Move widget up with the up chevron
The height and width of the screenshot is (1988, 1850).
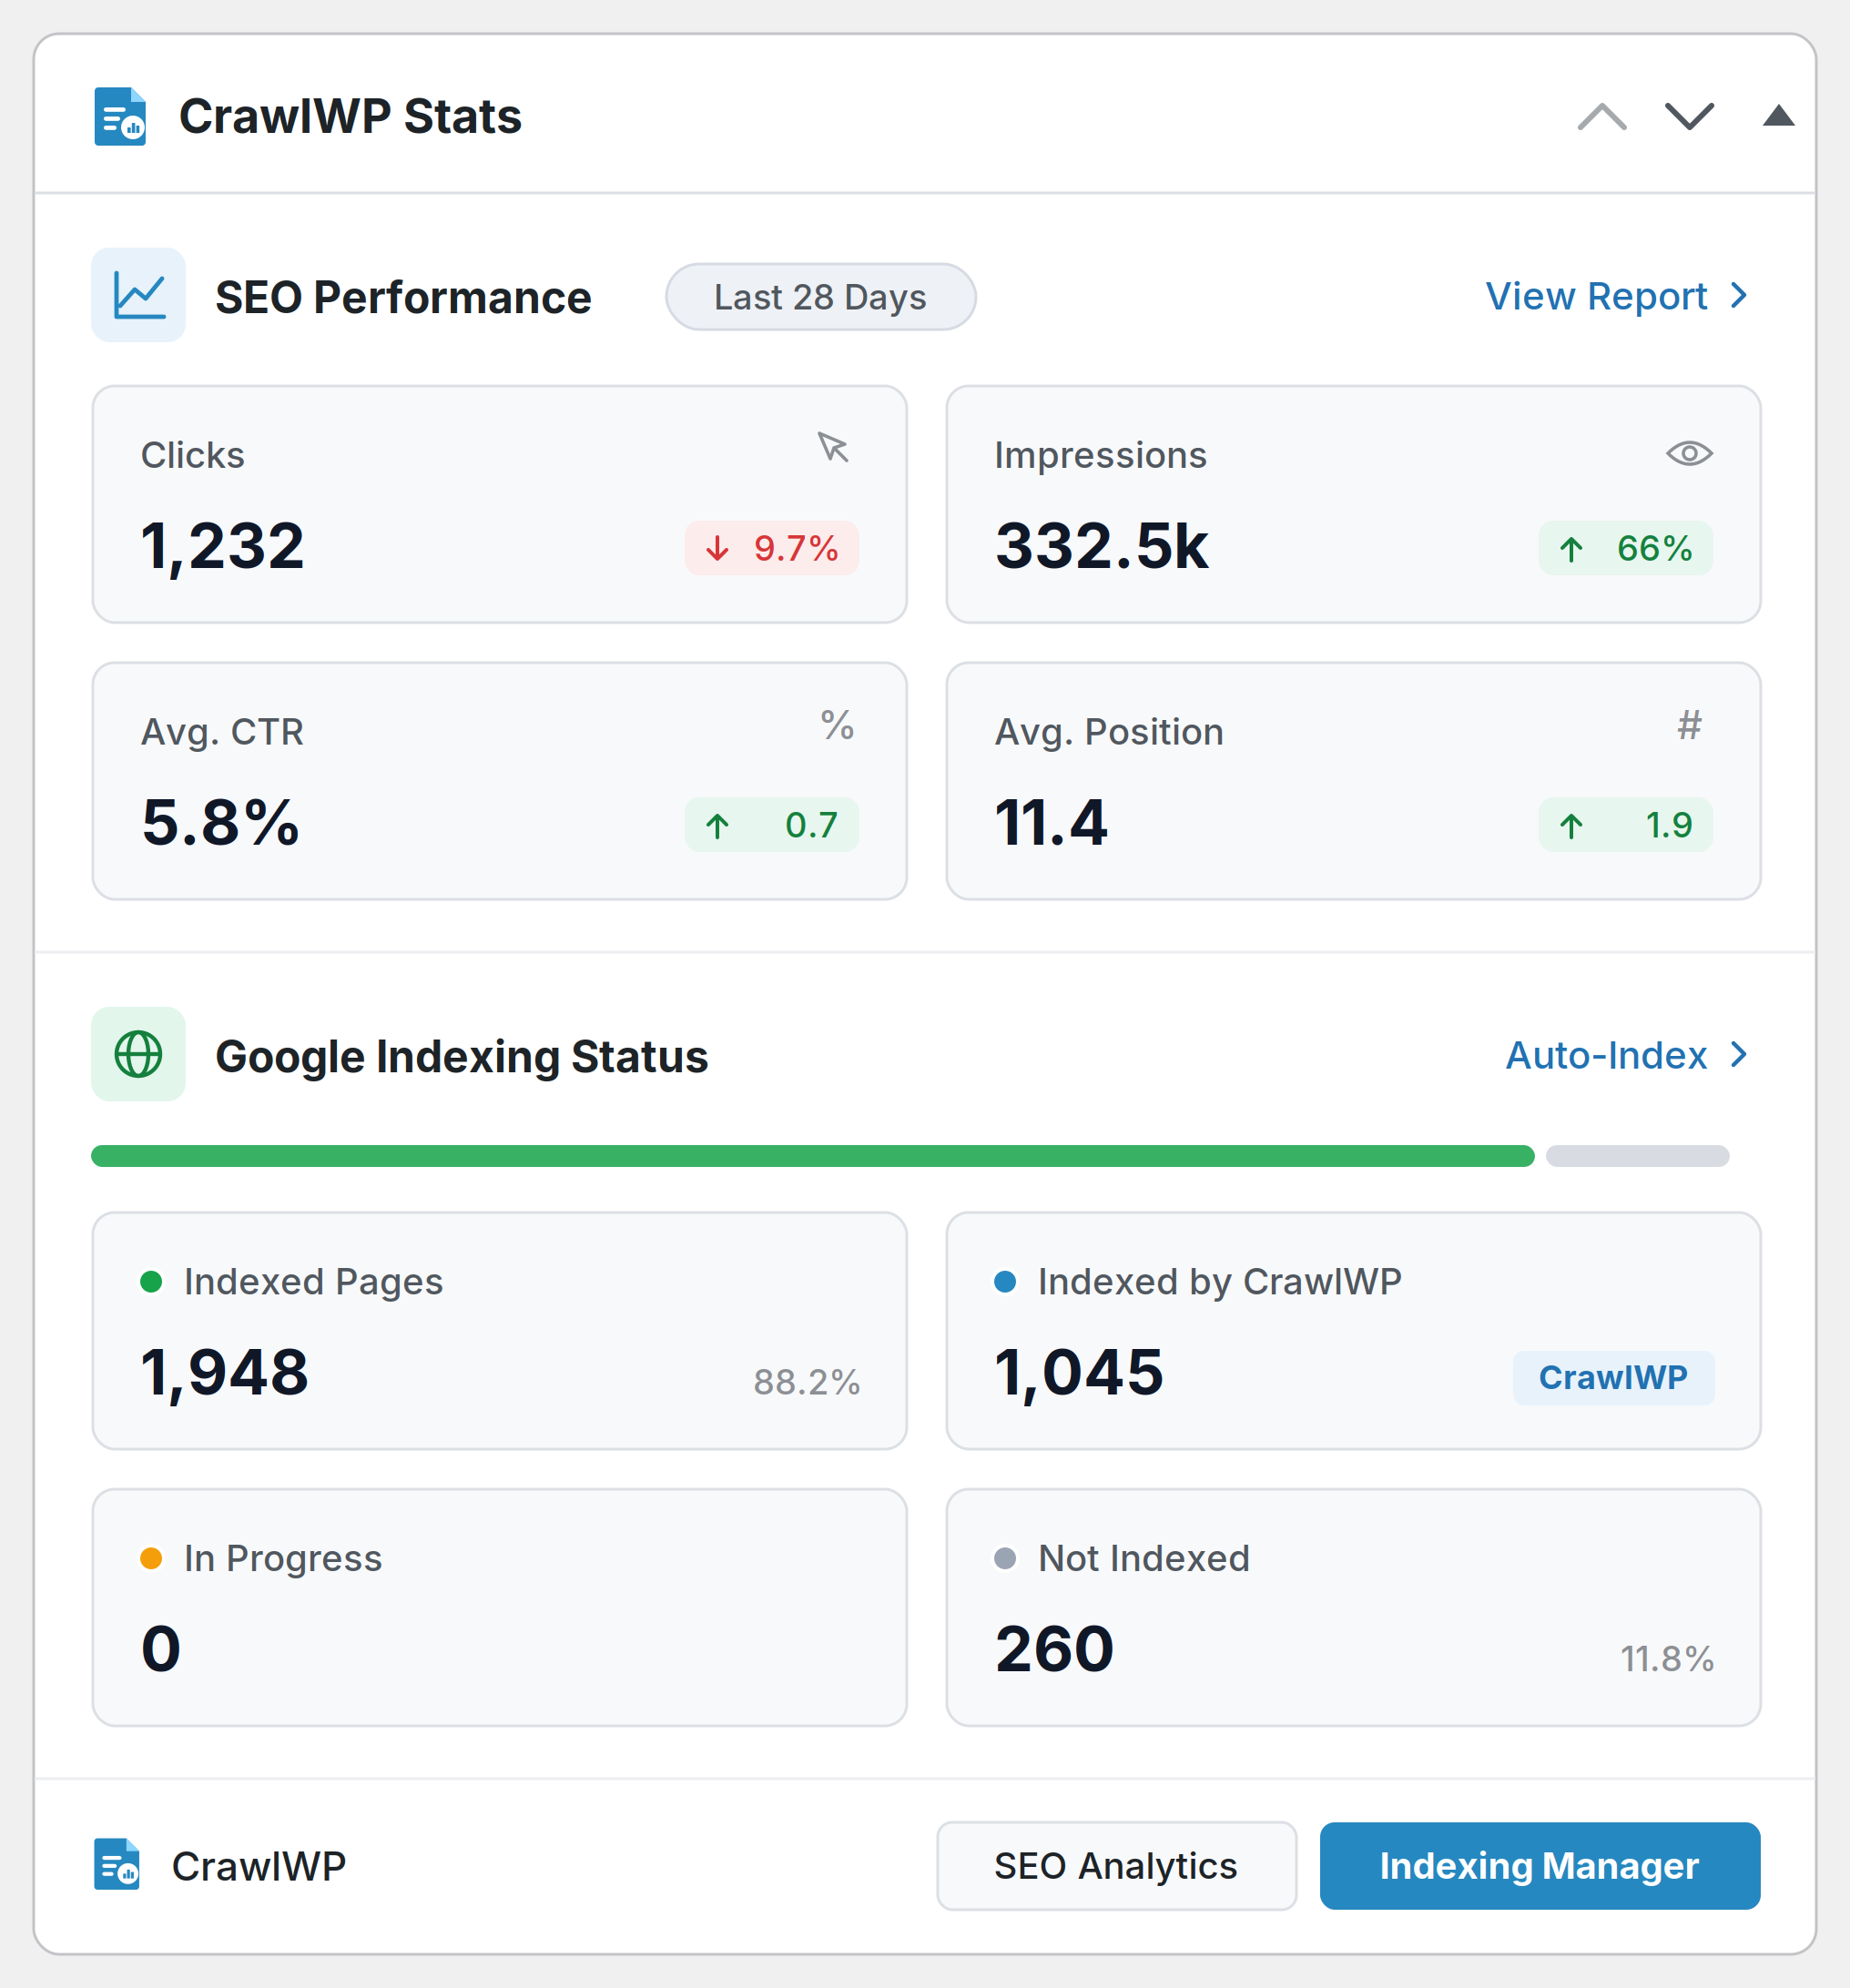pyautogui.click(x=1602, y=116)
